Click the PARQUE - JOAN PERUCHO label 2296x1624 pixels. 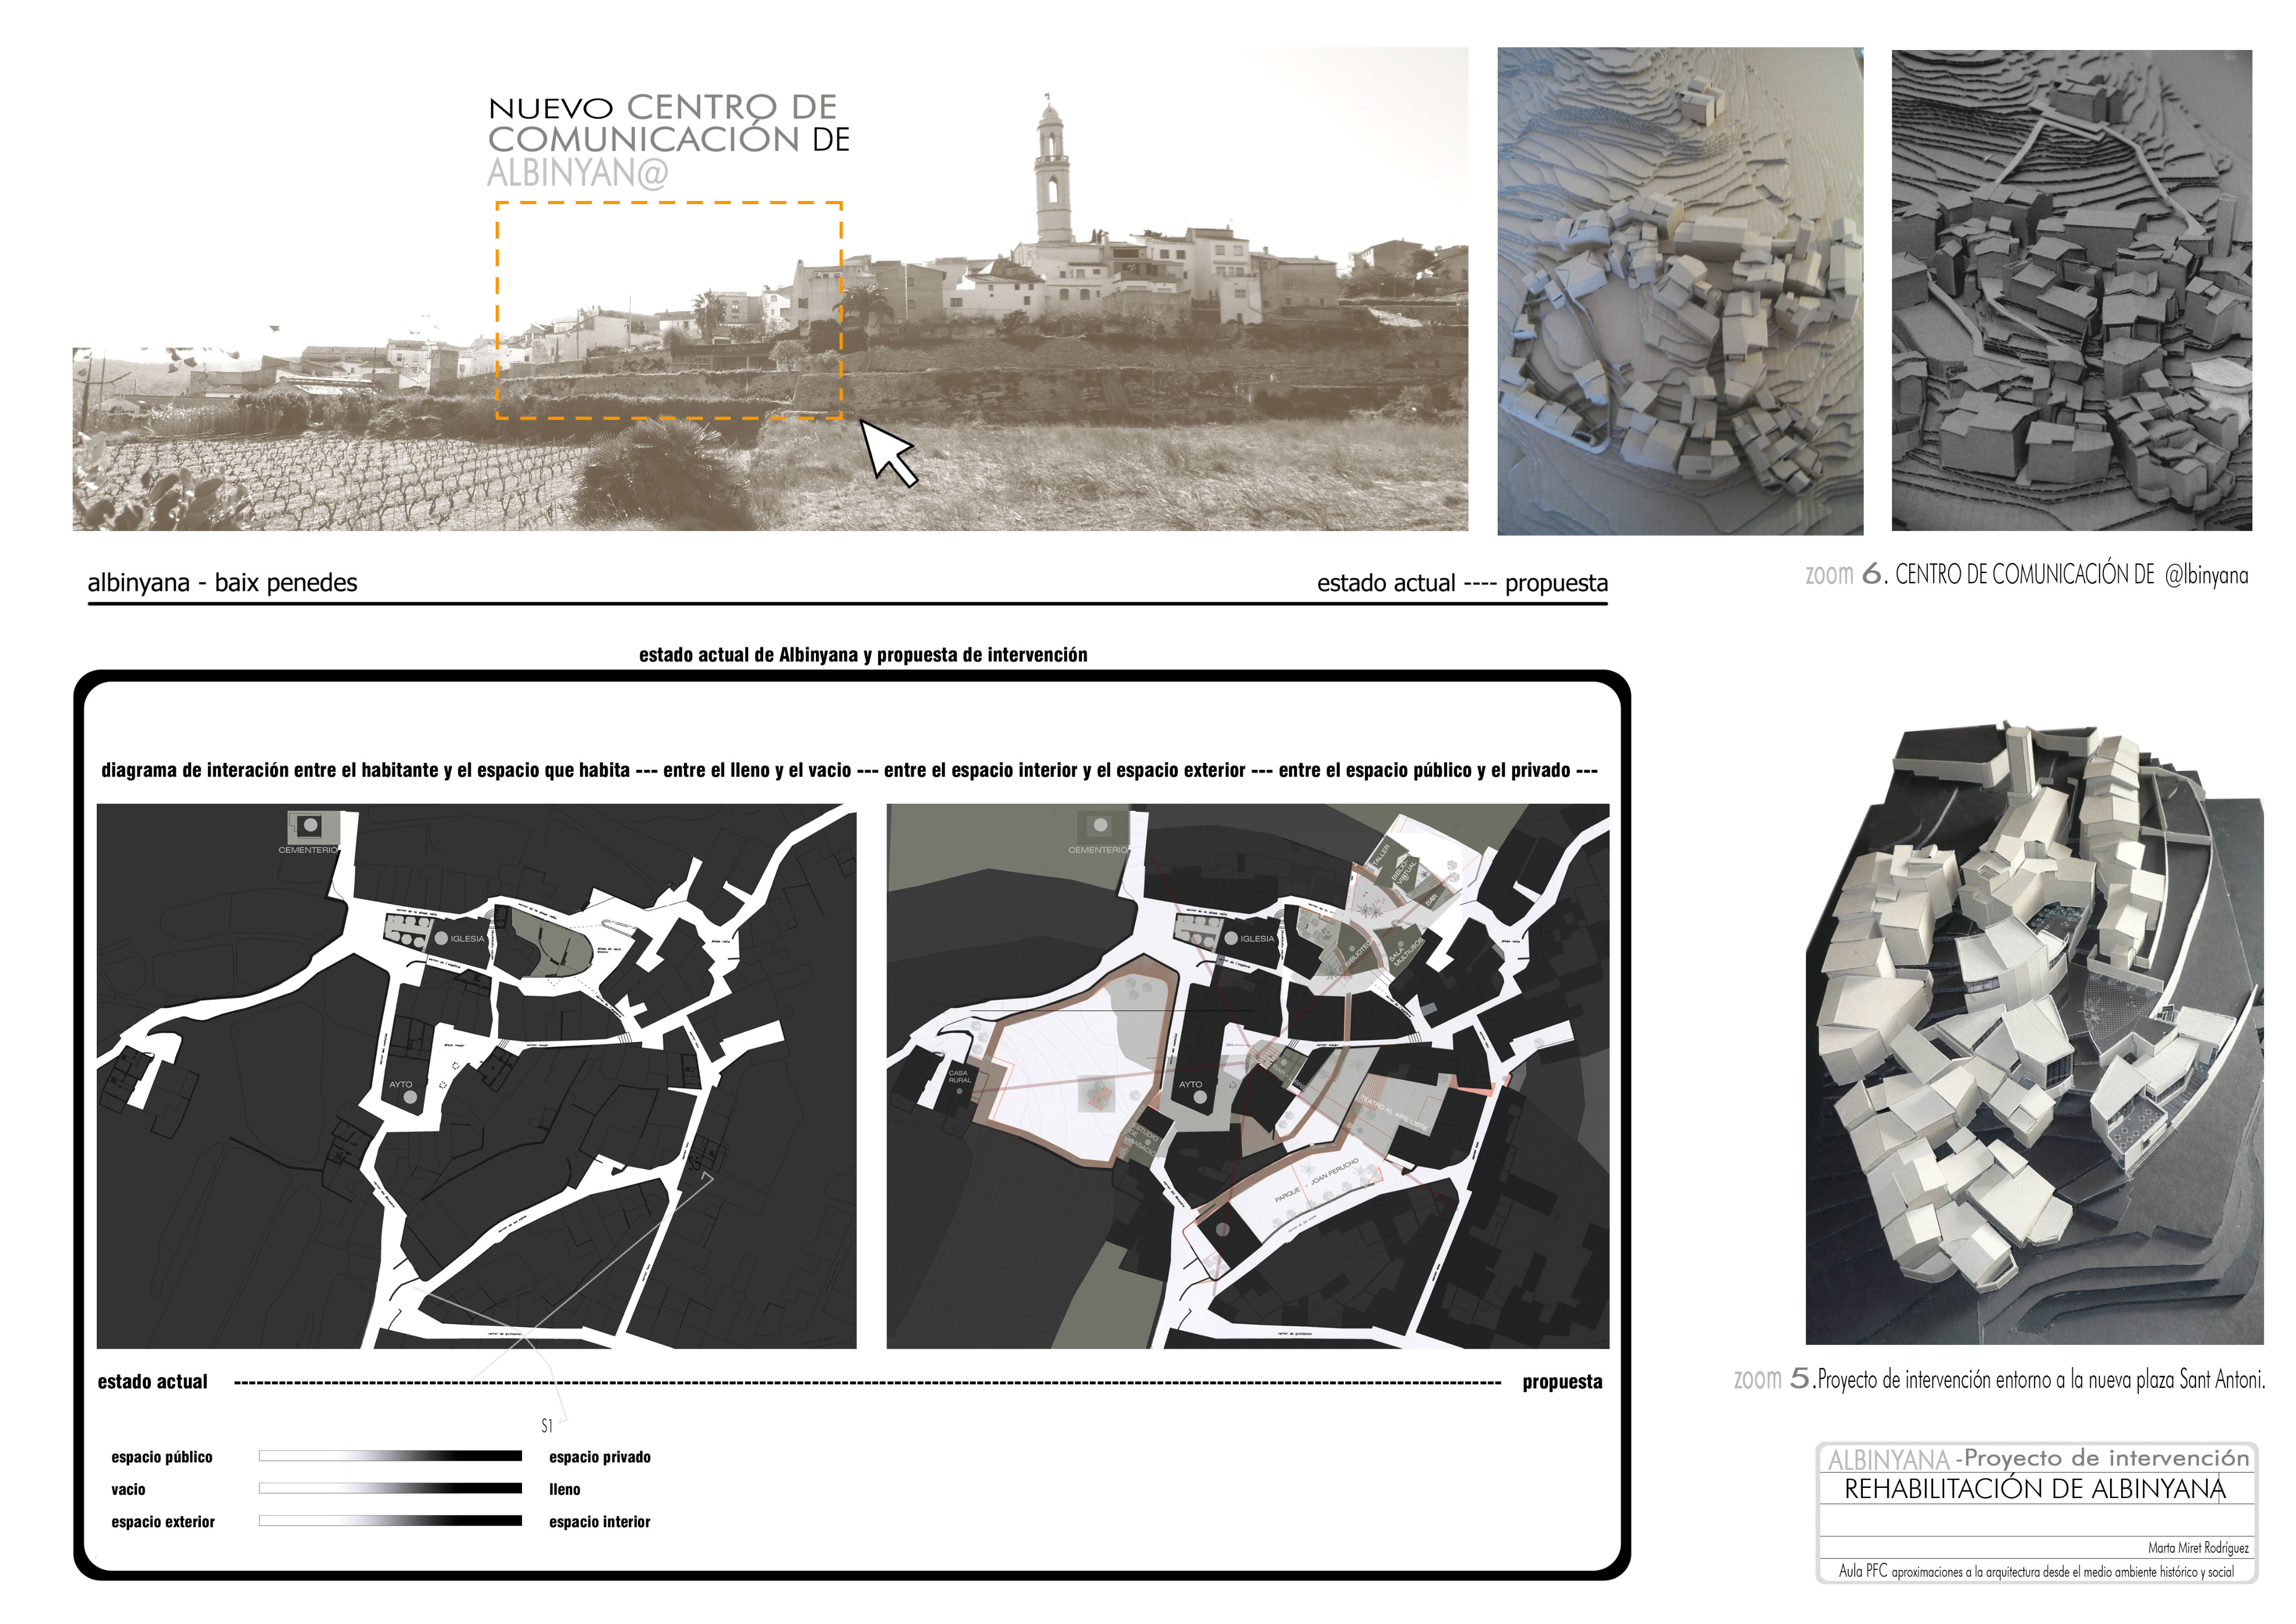(1316, 1181)
